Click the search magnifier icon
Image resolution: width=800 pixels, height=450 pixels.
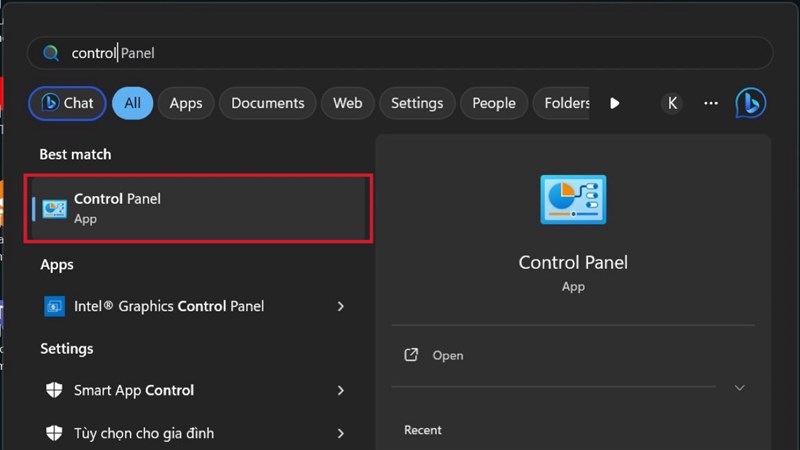(51, 53)
